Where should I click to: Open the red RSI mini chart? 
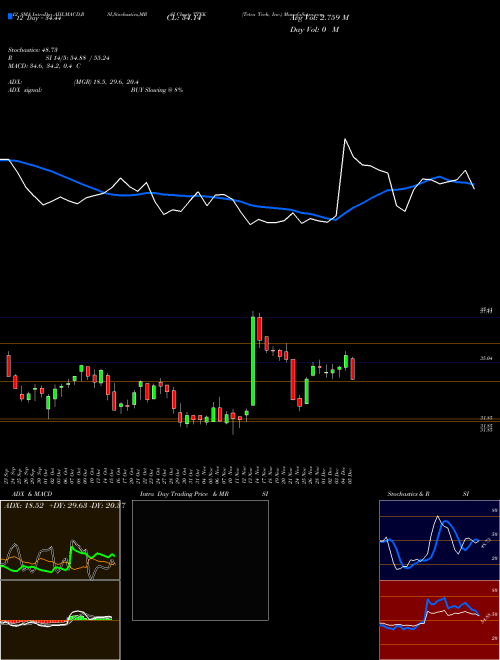[439, 620]
